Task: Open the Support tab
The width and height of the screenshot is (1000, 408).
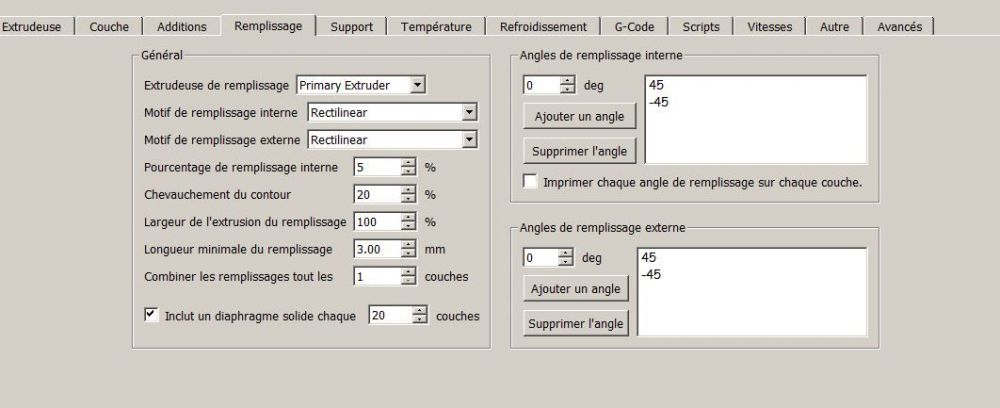Action: coord(352,27)
